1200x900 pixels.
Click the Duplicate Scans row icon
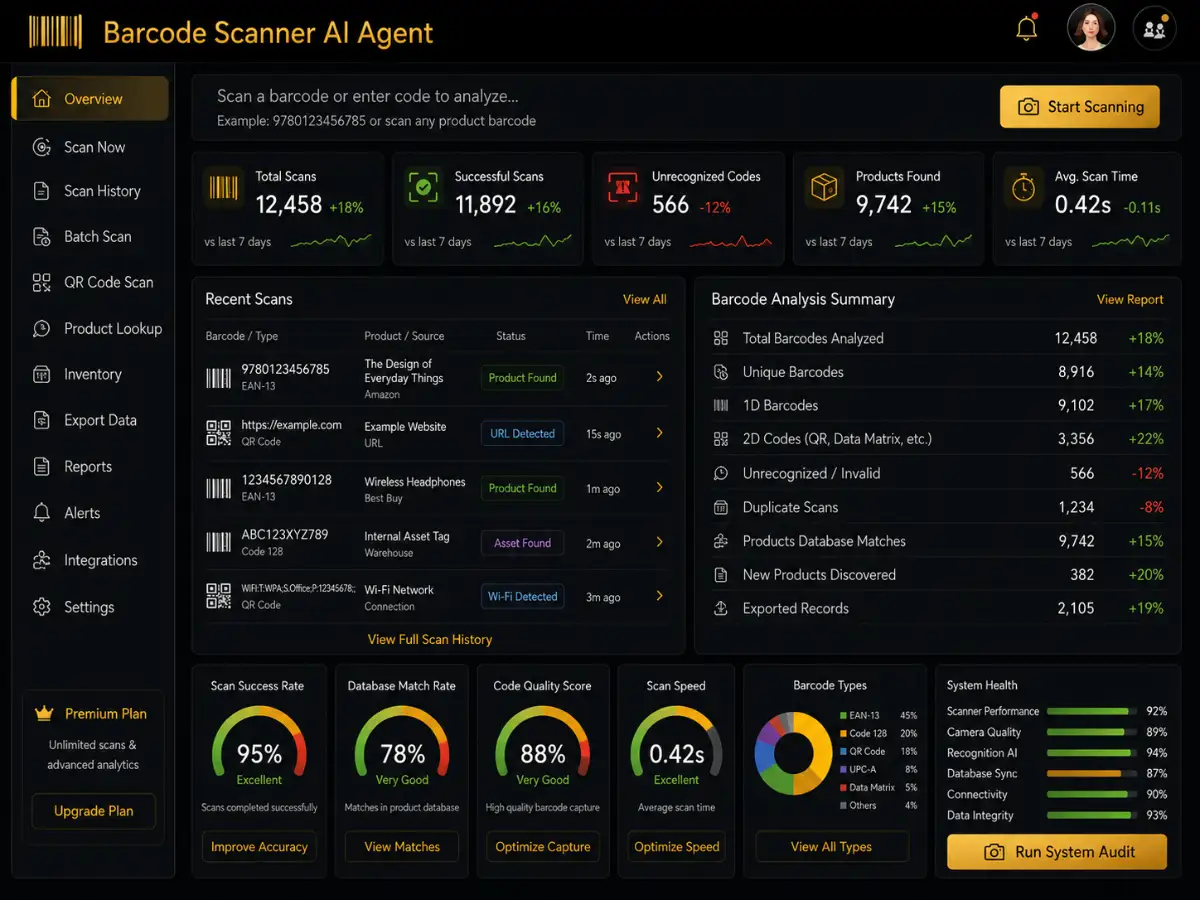721,507
